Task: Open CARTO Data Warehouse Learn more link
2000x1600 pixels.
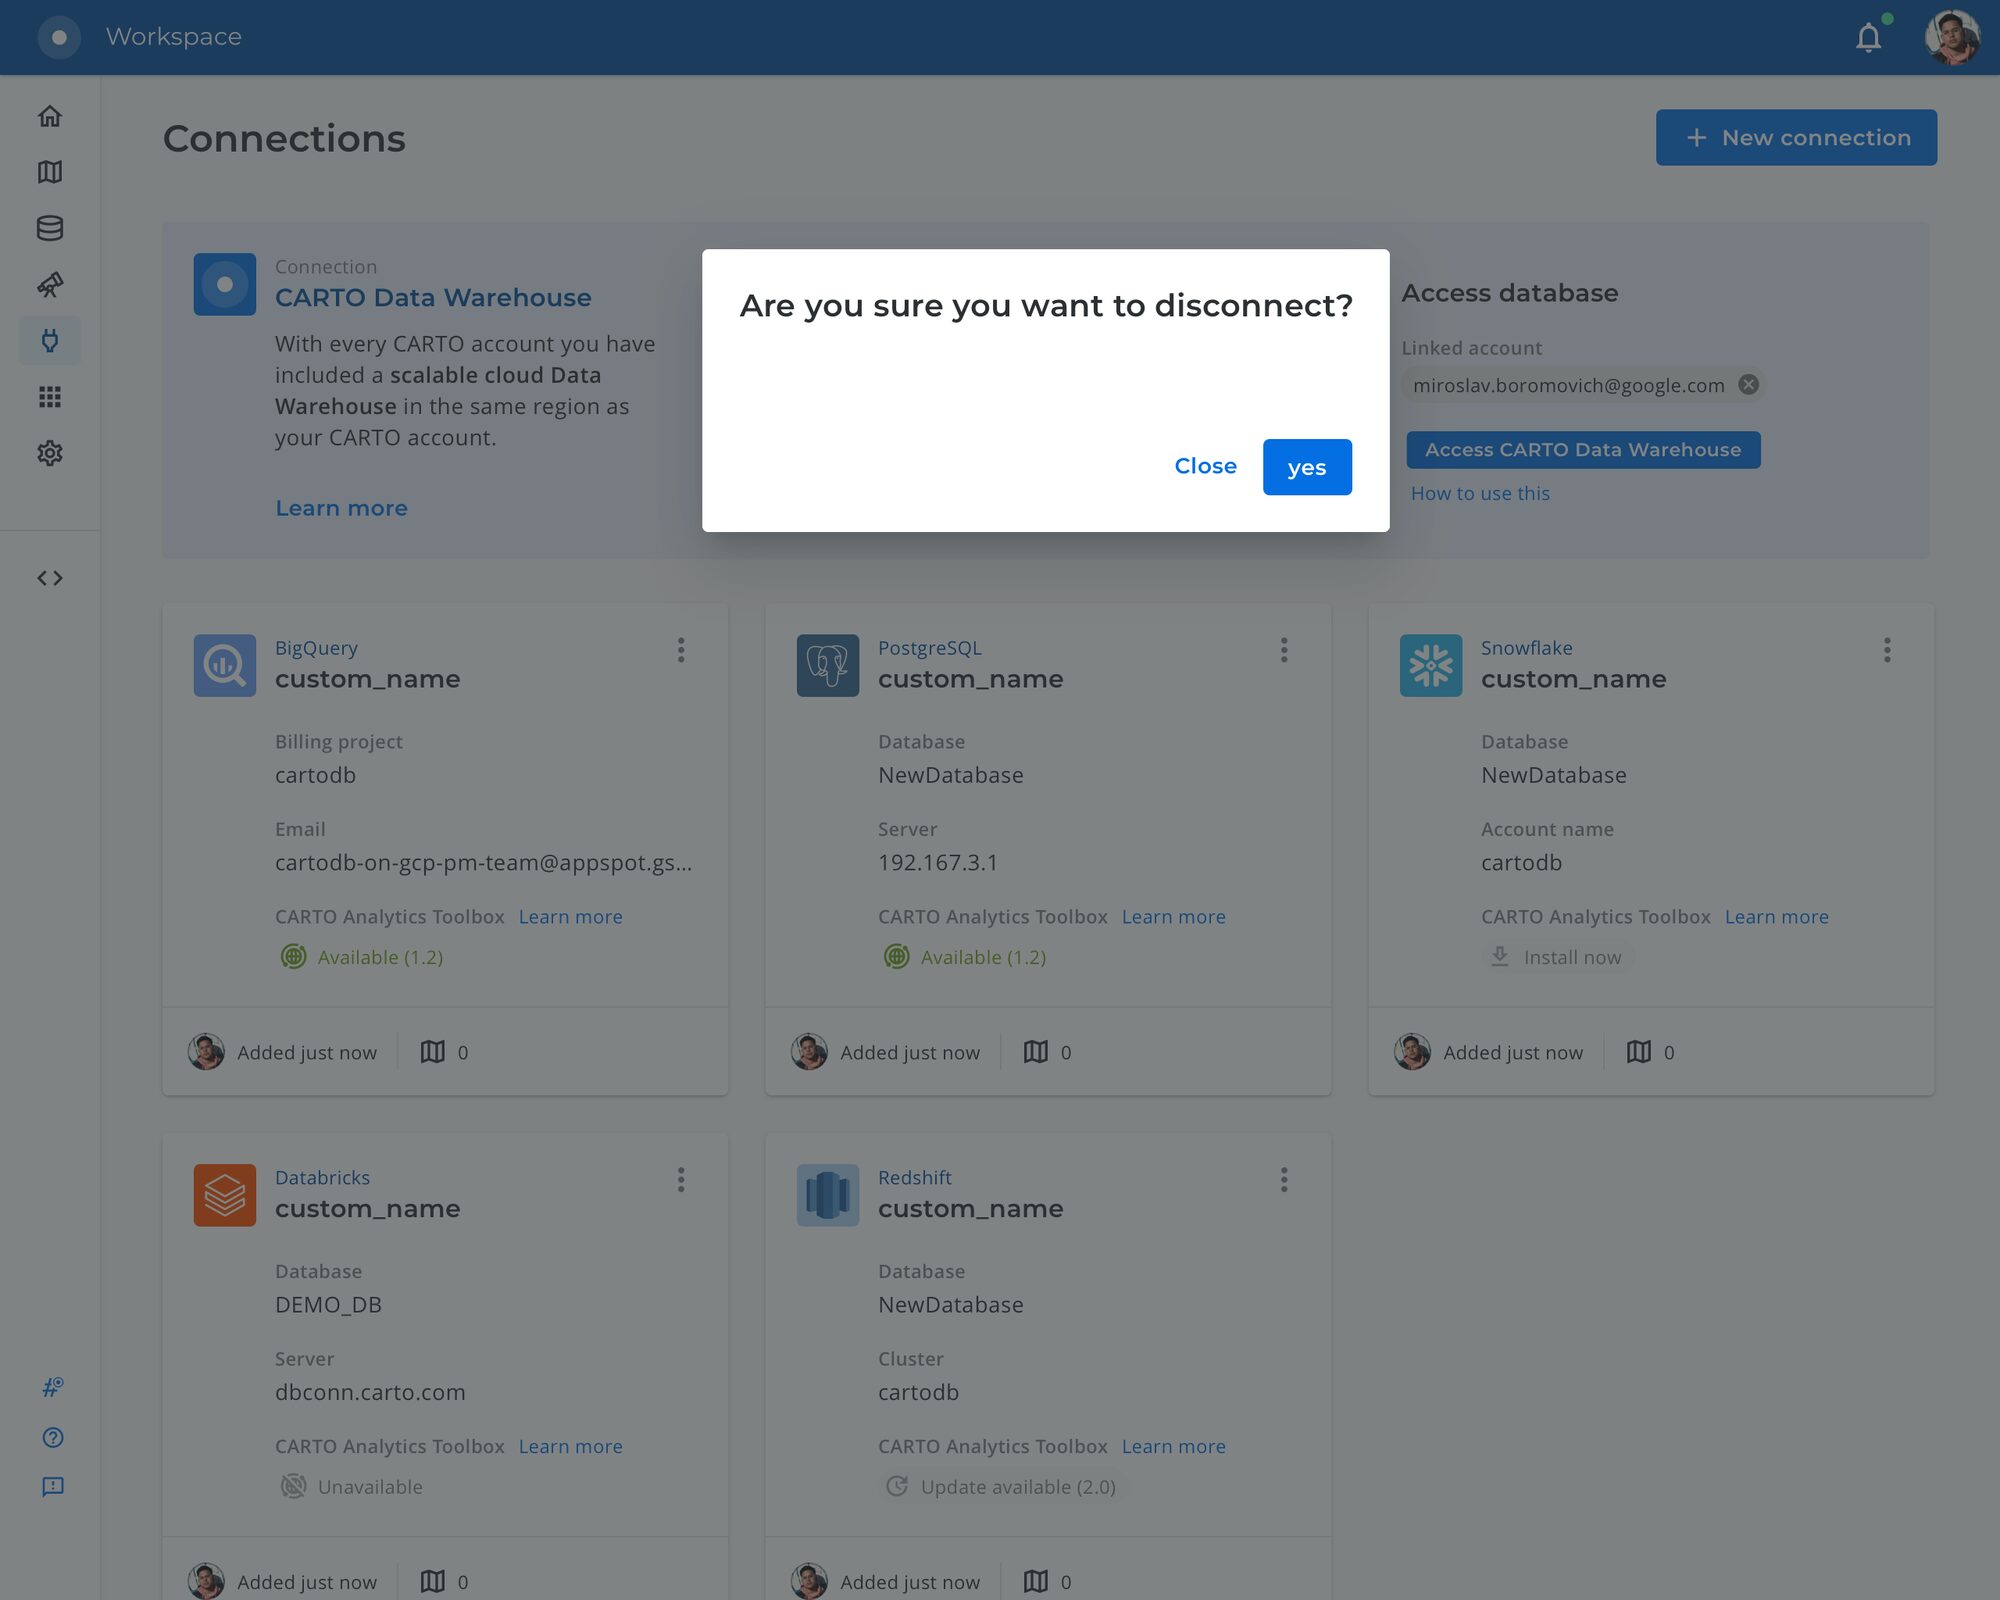Action: point(341,508)
